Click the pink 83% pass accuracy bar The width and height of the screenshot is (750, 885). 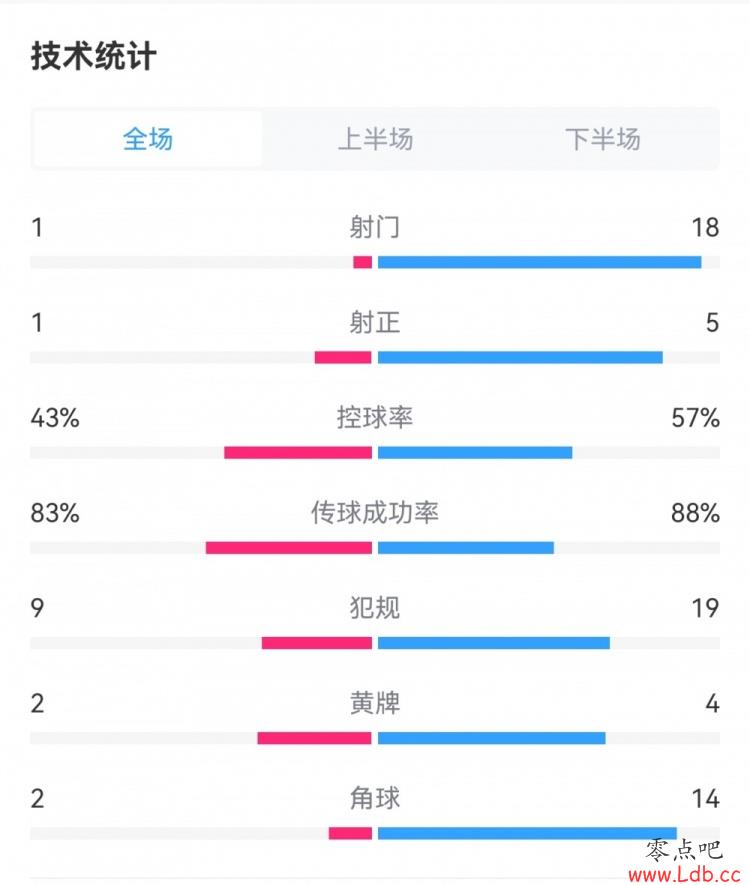(x=289, y=547)
